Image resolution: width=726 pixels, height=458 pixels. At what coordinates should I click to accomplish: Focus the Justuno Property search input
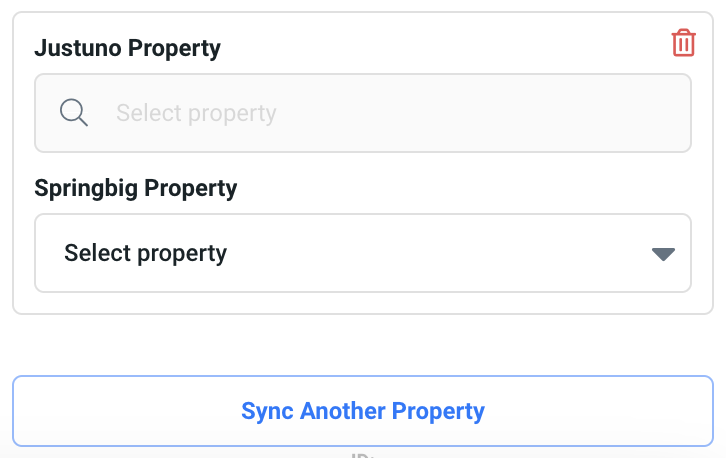pos(362,113)
